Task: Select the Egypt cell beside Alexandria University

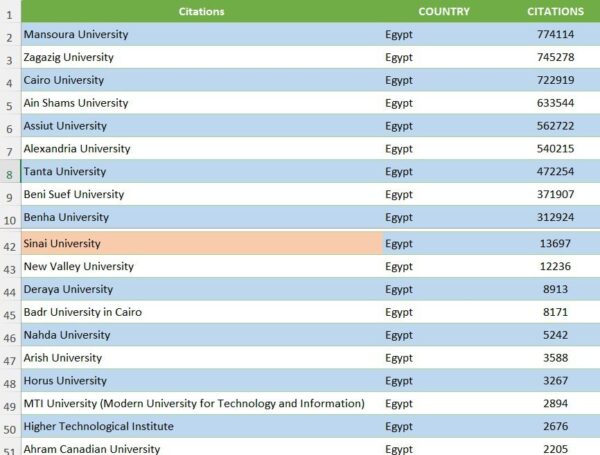Action: (x=399, y=149)
